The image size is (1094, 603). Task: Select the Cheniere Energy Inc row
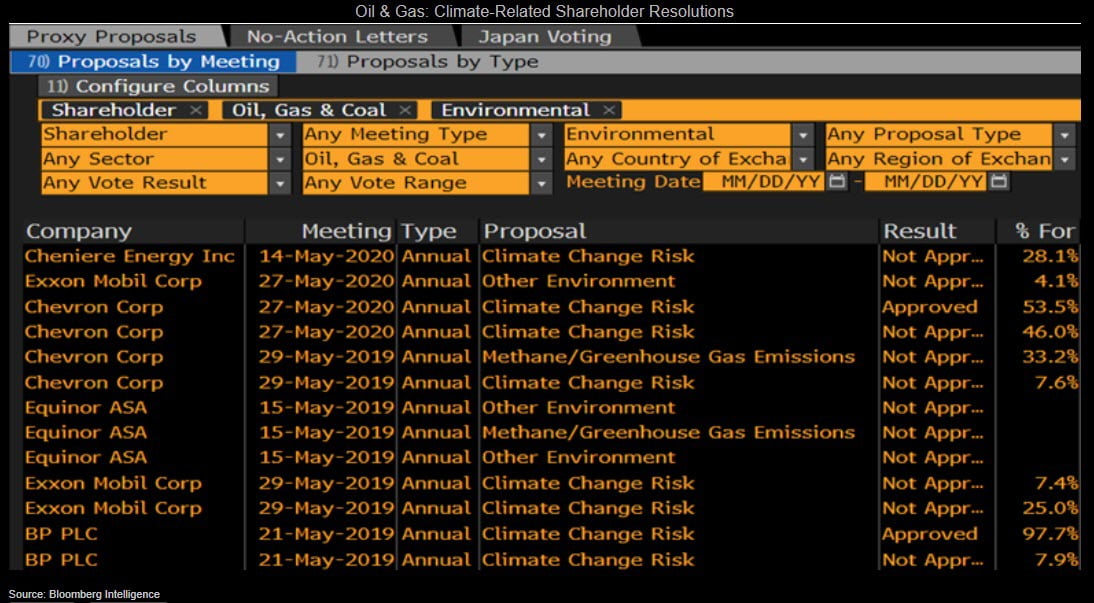(x=551, y=256)
